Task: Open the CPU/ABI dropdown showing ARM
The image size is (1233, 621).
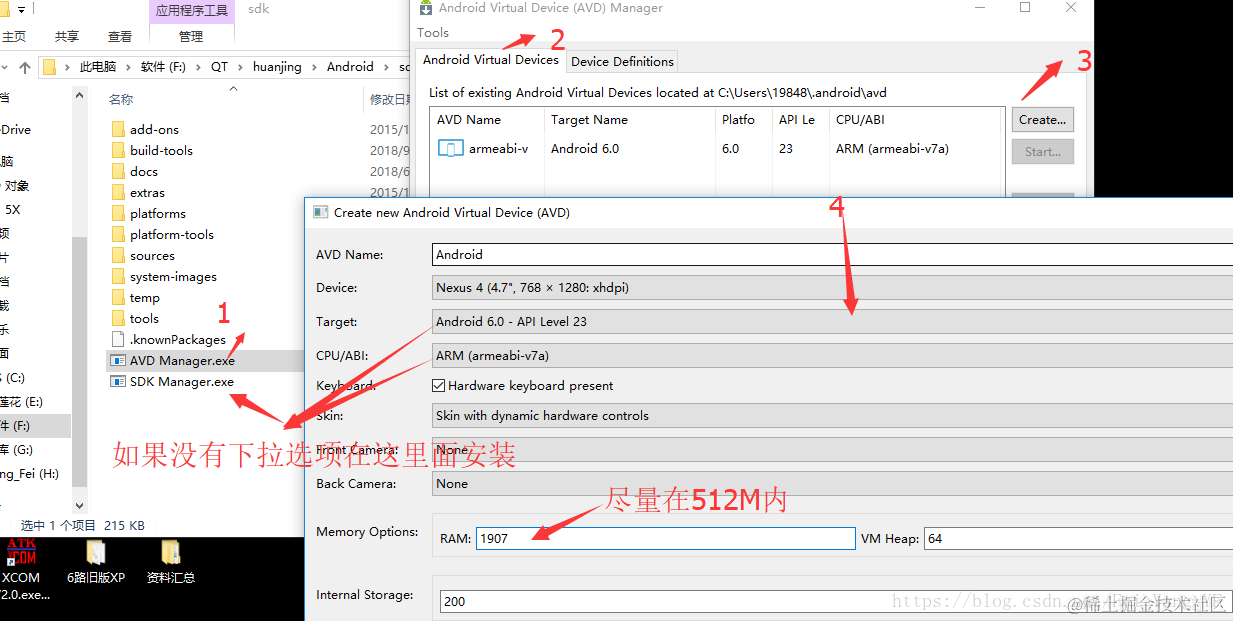Action: pyautogui.click(x=832, y=355)
